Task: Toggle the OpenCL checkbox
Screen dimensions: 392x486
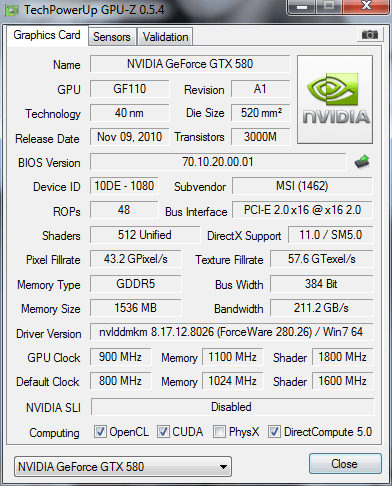Action: click(100, 432)
